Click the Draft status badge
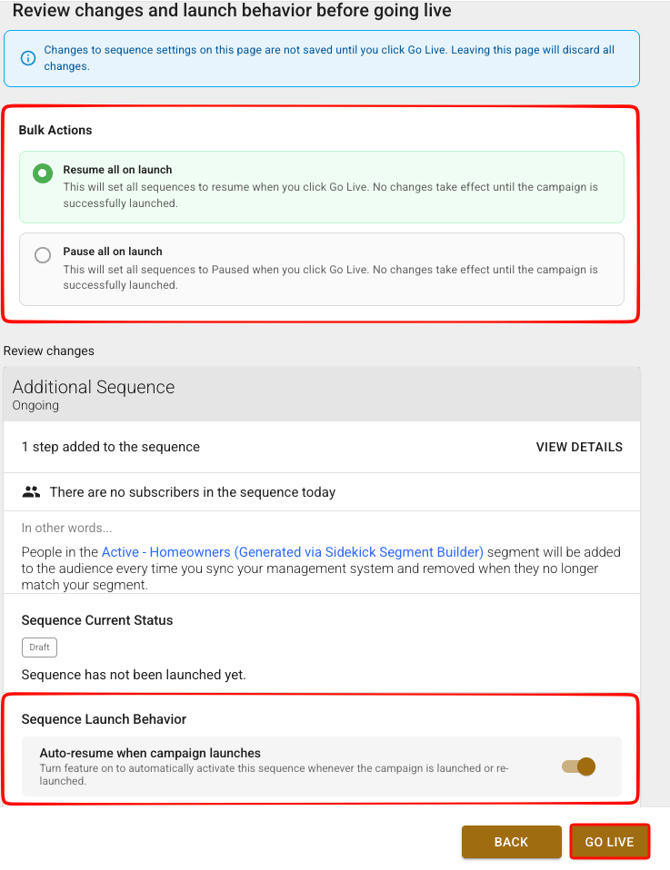This screenshot has height=870, width=670. pyautogui.click(x=39, y=647)
